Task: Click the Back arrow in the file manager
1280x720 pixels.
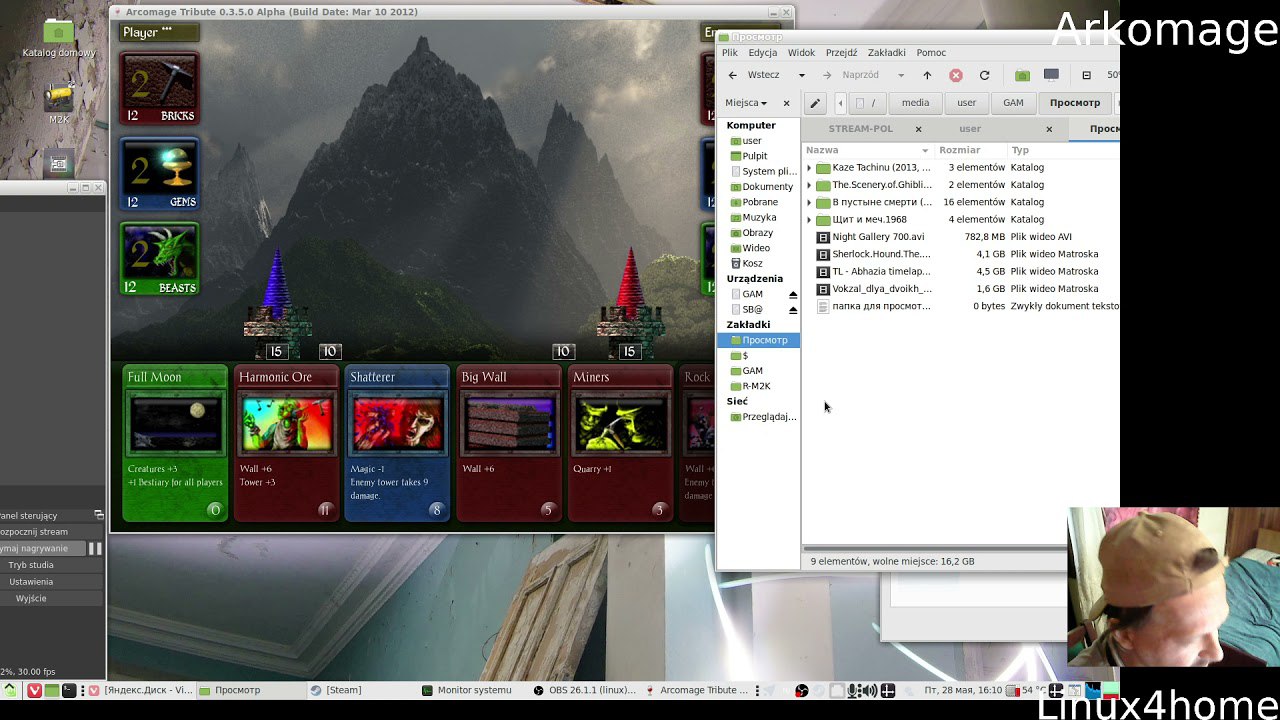Action: click(733, 75)
